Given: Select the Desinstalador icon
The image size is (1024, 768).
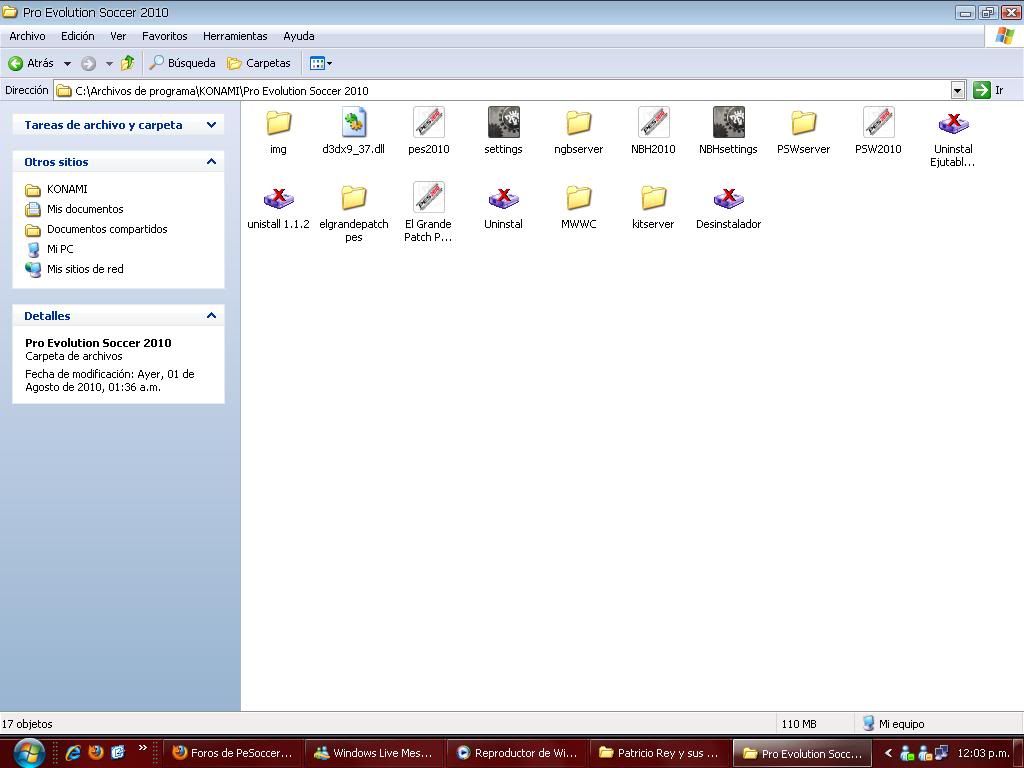Looking at the screenshot, I should point(728,198).
